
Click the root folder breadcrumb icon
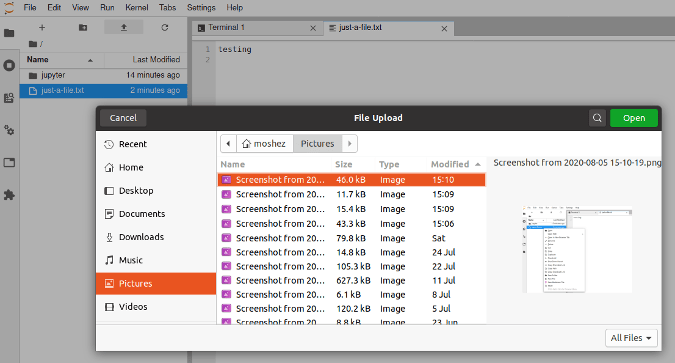[33, 44]
